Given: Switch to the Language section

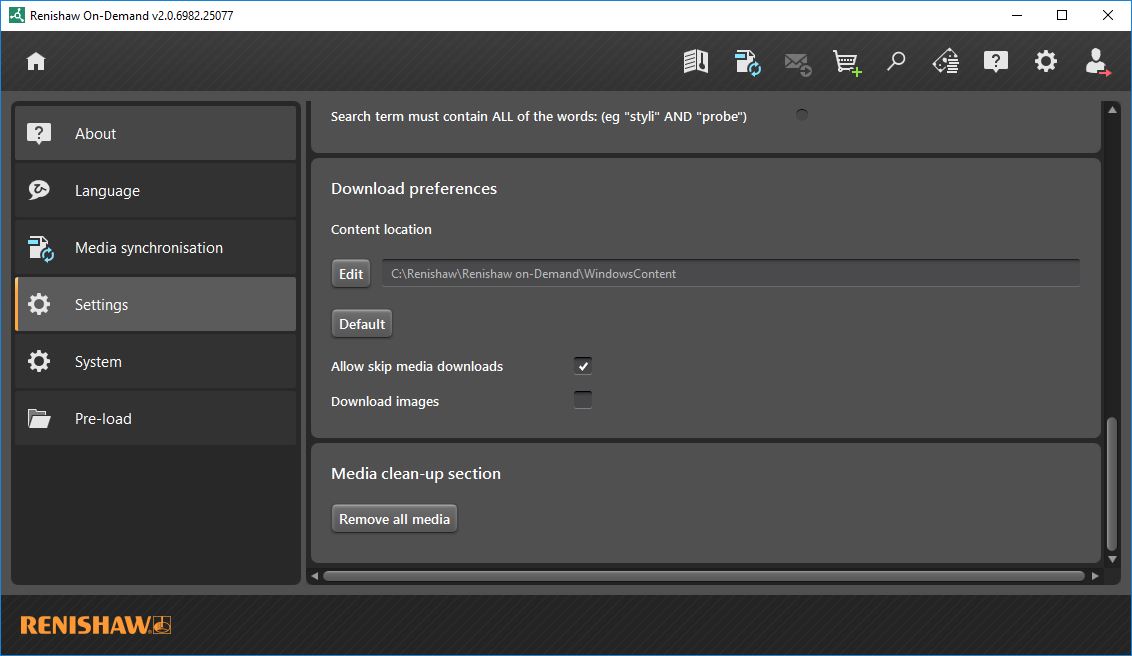Looking at the screenshot, I should (x=155, y=191).
